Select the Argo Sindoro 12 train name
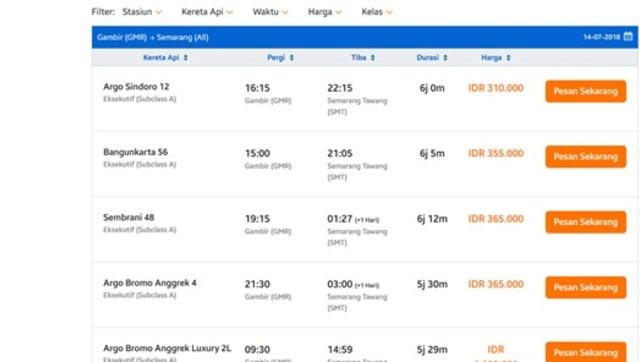Screen dimensions: 640x362 point(136,87)
